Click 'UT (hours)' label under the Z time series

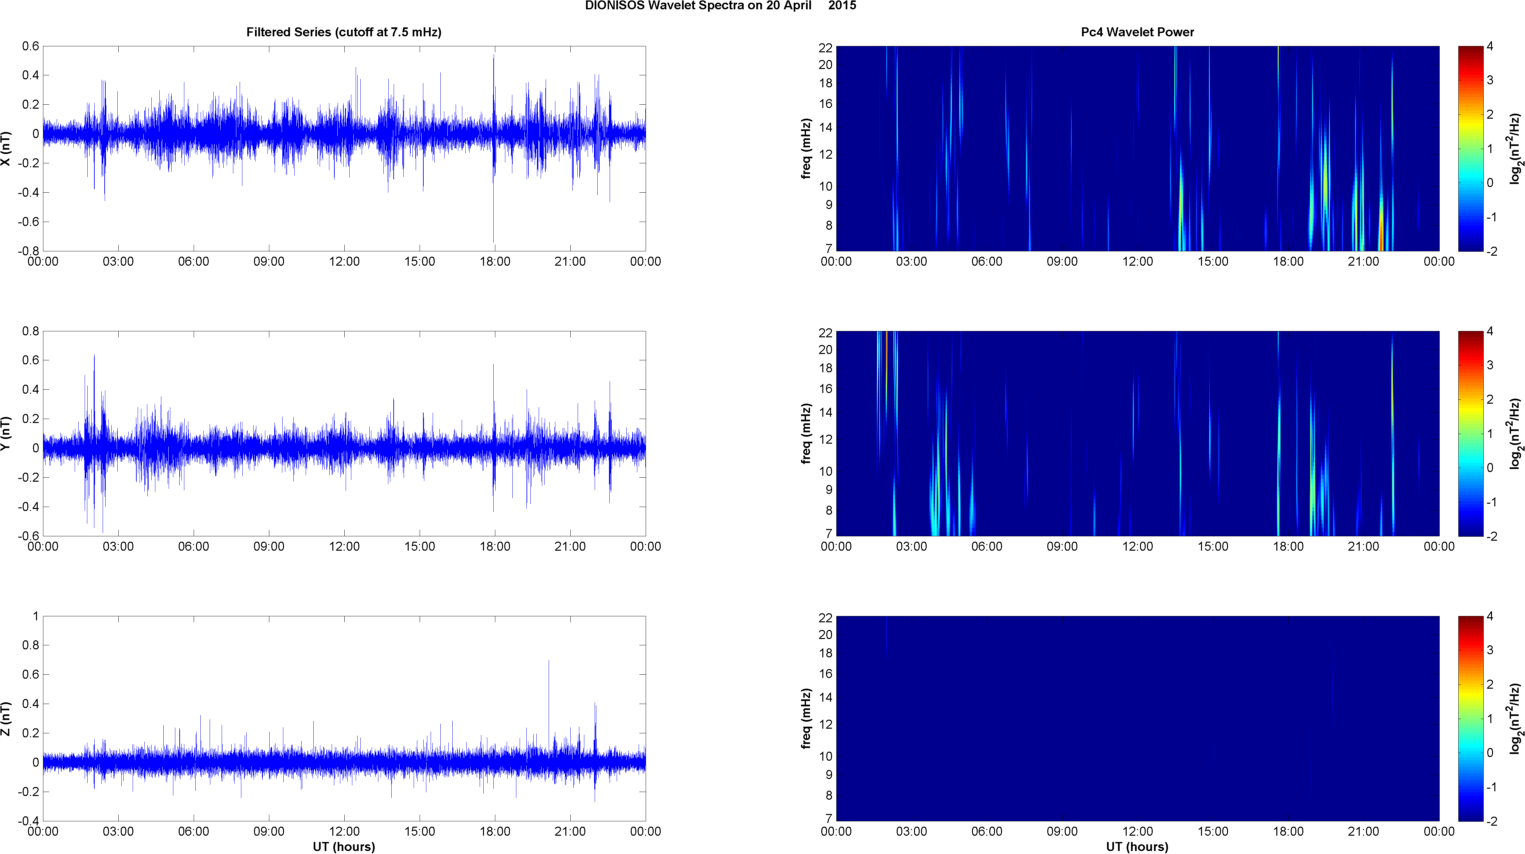(344, 847)
